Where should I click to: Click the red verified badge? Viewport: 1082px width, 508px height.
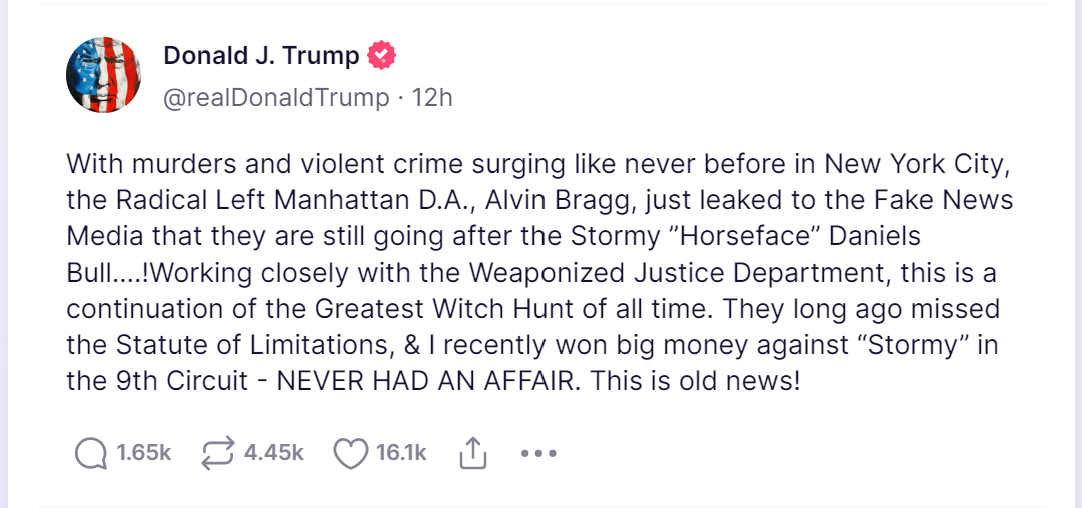381,56
